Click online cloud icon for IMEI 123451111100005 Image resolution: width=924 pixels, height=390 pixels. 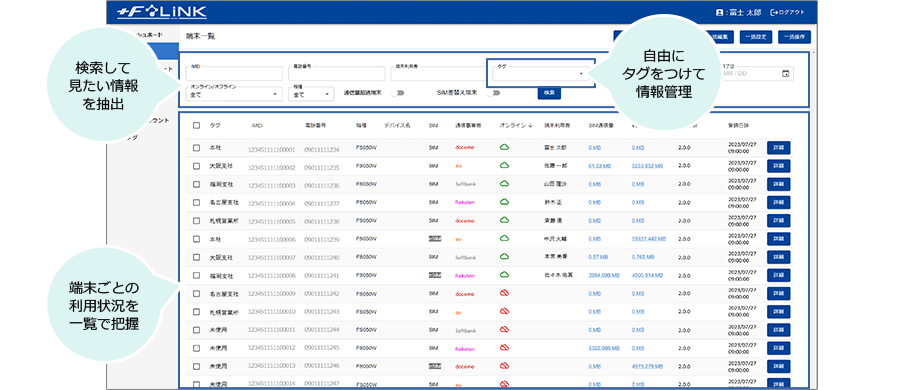pos(504,220)
